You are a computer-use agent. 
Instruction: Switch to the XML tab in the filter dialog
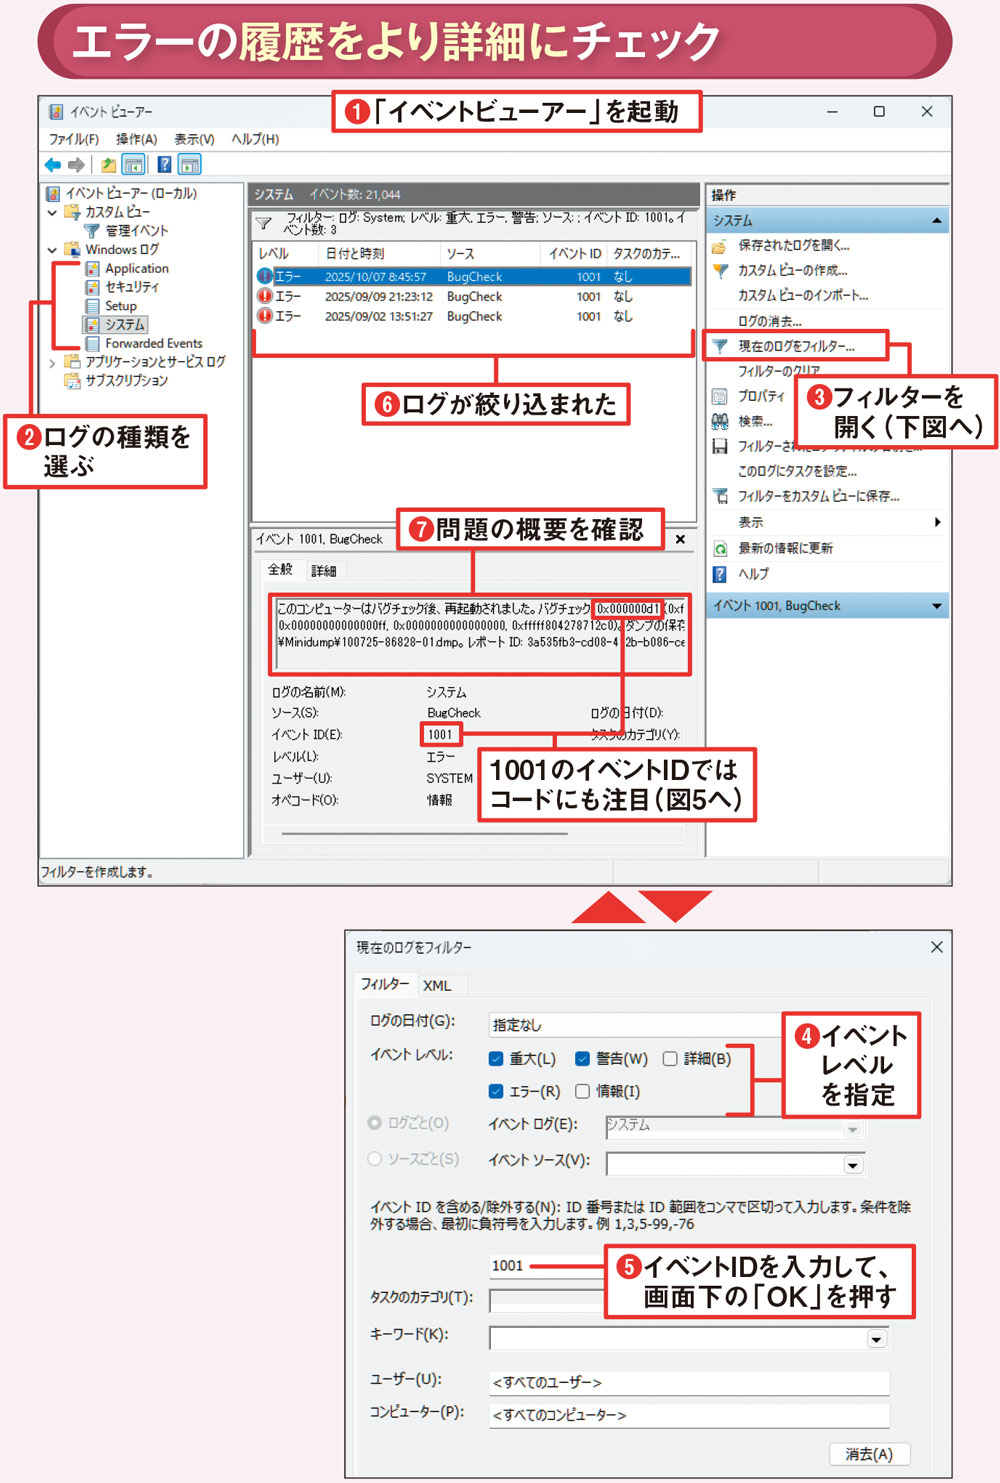tap(437, 985)
